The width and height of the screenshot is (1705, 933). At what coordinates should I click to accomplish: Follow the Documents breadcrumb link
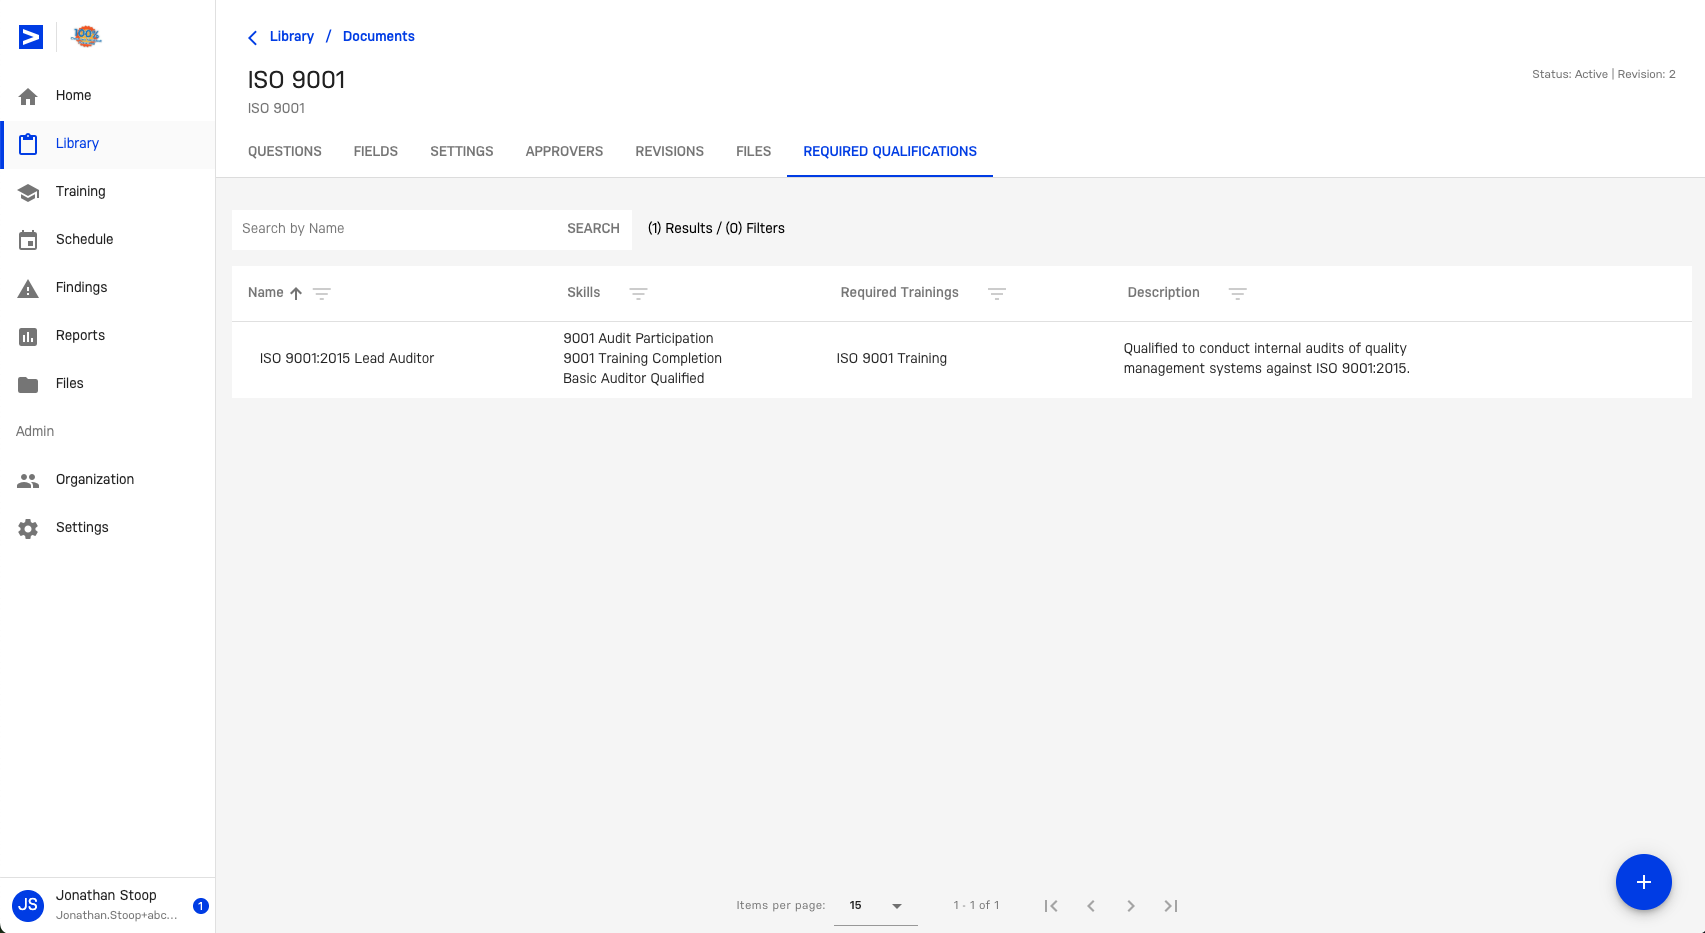click(x=379, y=37)
